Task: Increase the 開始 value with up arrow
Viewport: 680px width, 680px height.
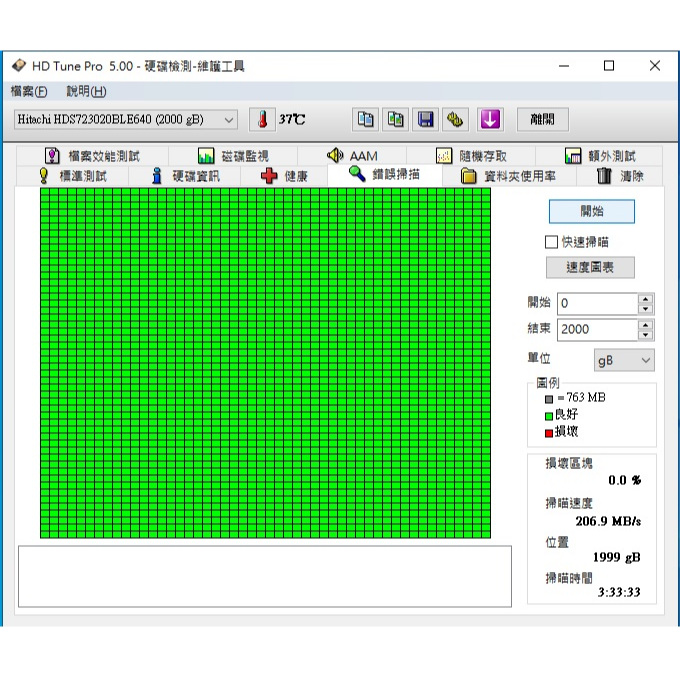Action: (646, 299)
